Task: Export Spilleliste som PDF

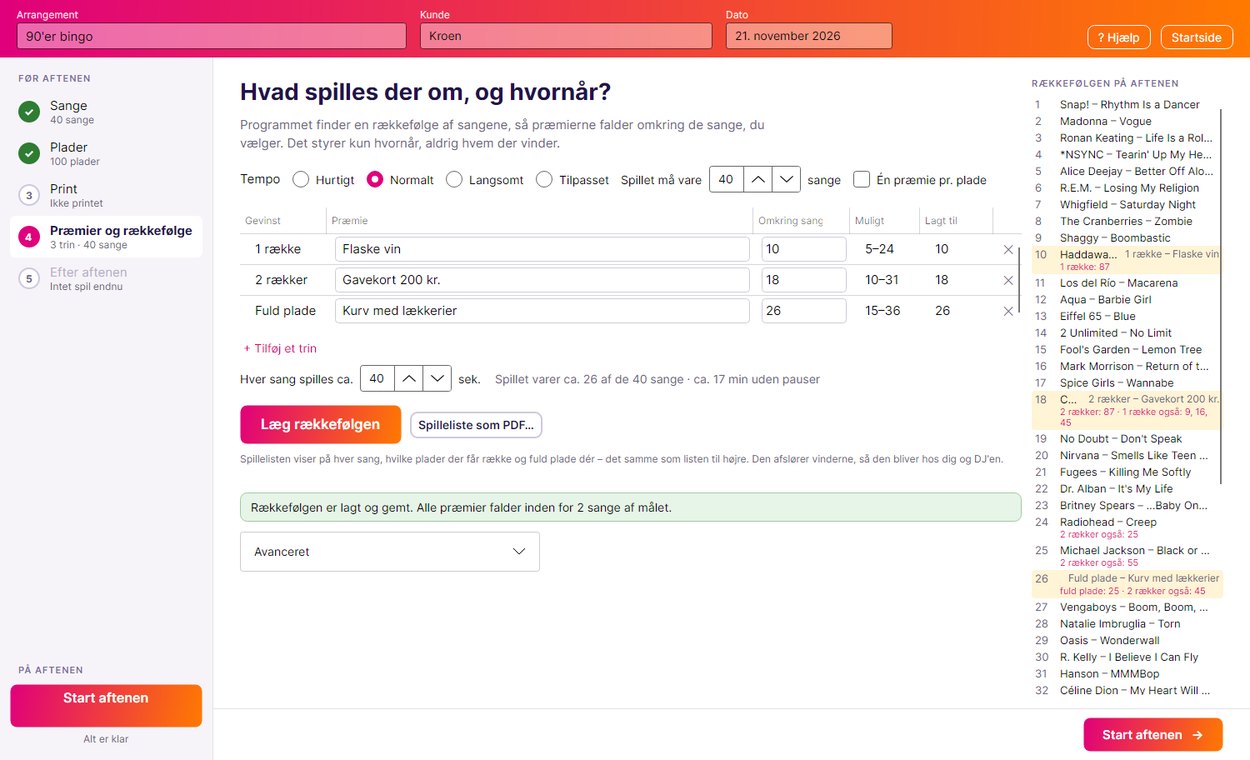Action: pos(476,425)
